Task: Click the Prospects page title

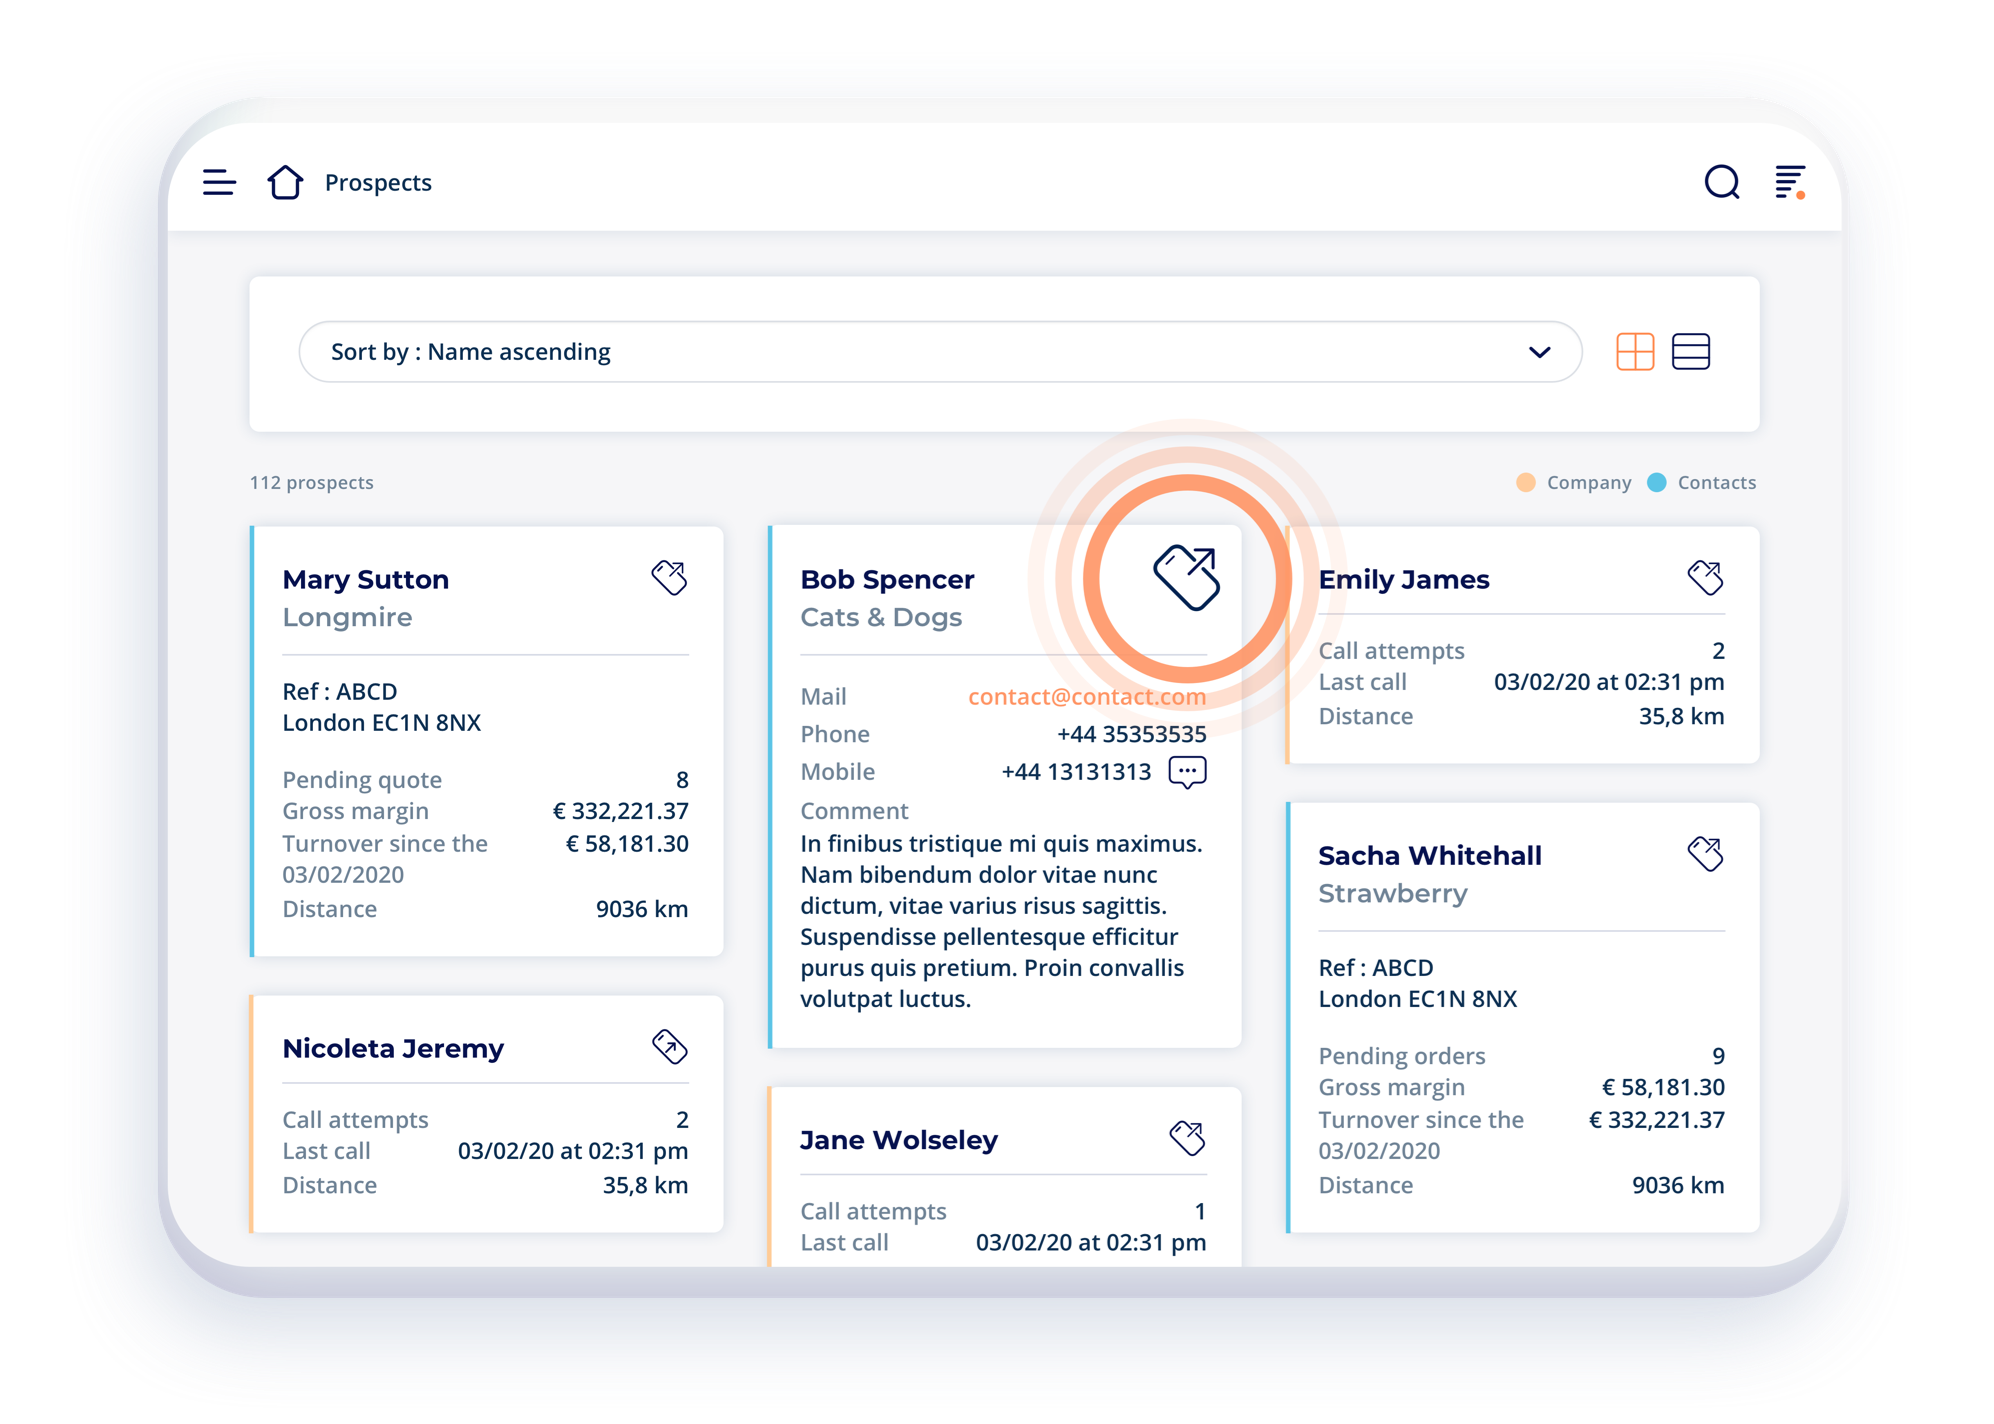Action: pos(378,183)
